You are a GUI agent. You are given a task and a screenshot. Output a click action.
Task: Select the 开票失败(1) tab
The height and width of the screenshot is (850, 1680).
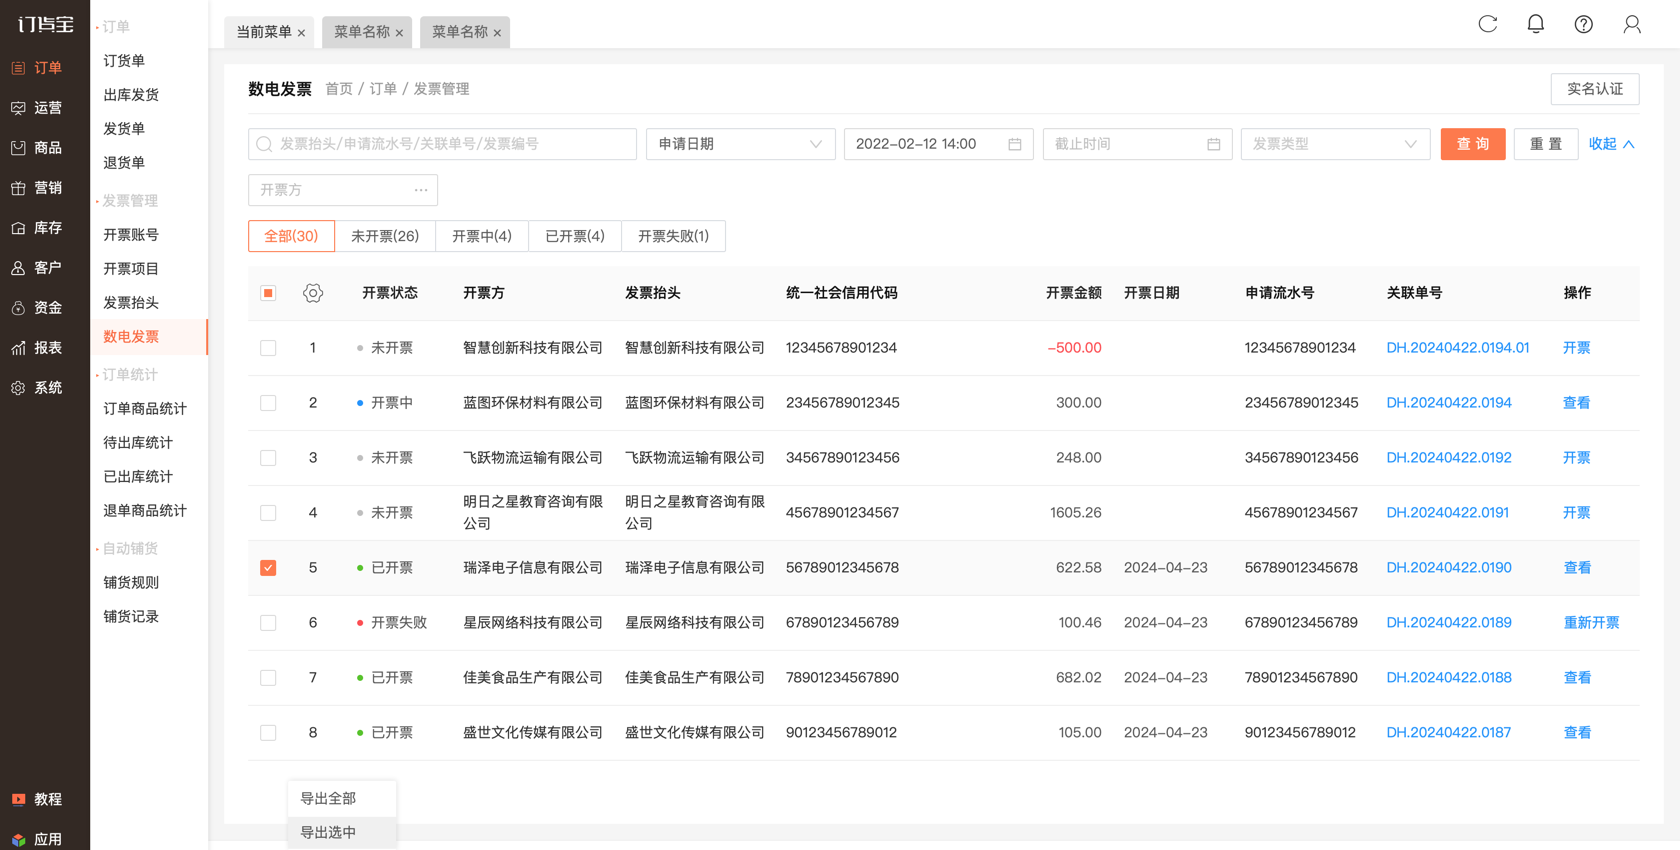click(674, 236)
